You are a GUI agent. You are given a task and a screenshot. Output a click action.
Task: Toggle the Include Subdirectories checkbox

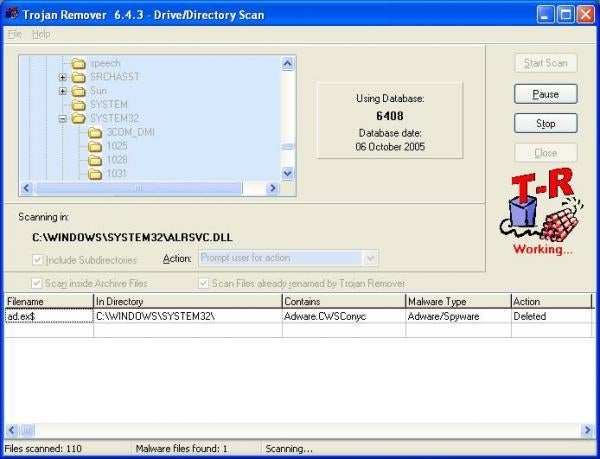click(37, 260)
